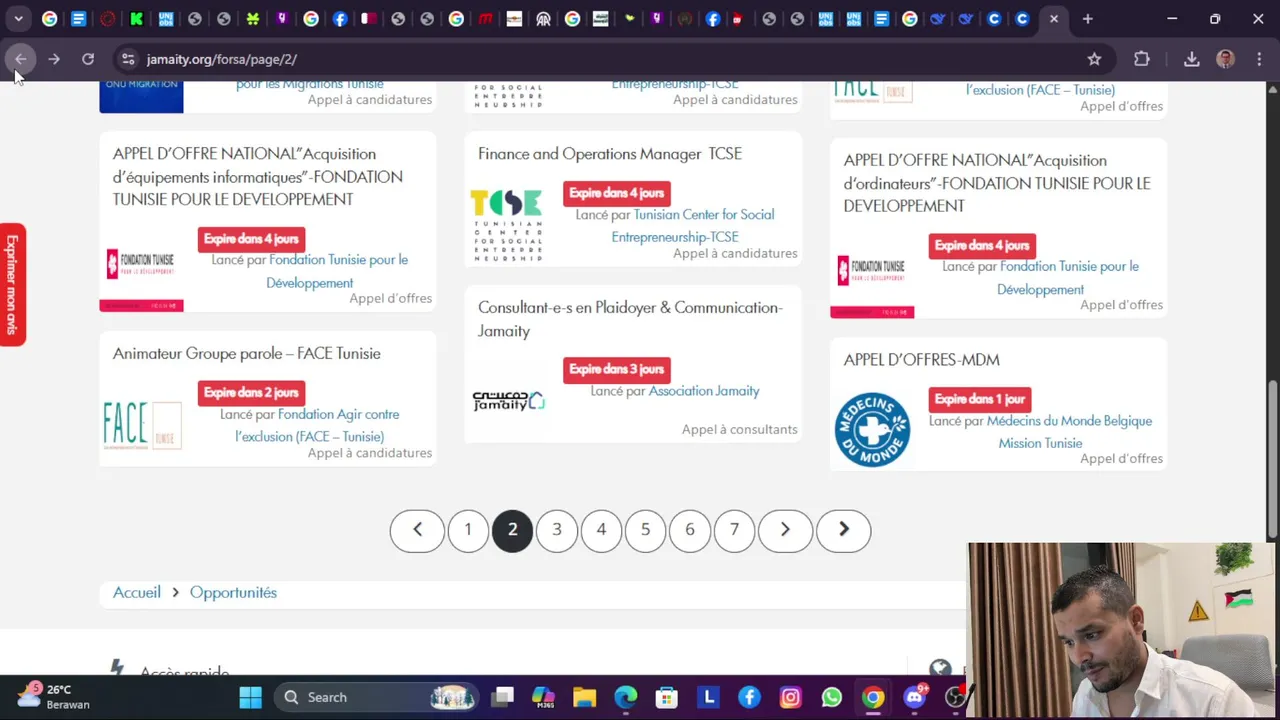Bookmark this page with the star icon
Screen dimensions: 1280x720
pyautogui.click(x=1094, y=59)
